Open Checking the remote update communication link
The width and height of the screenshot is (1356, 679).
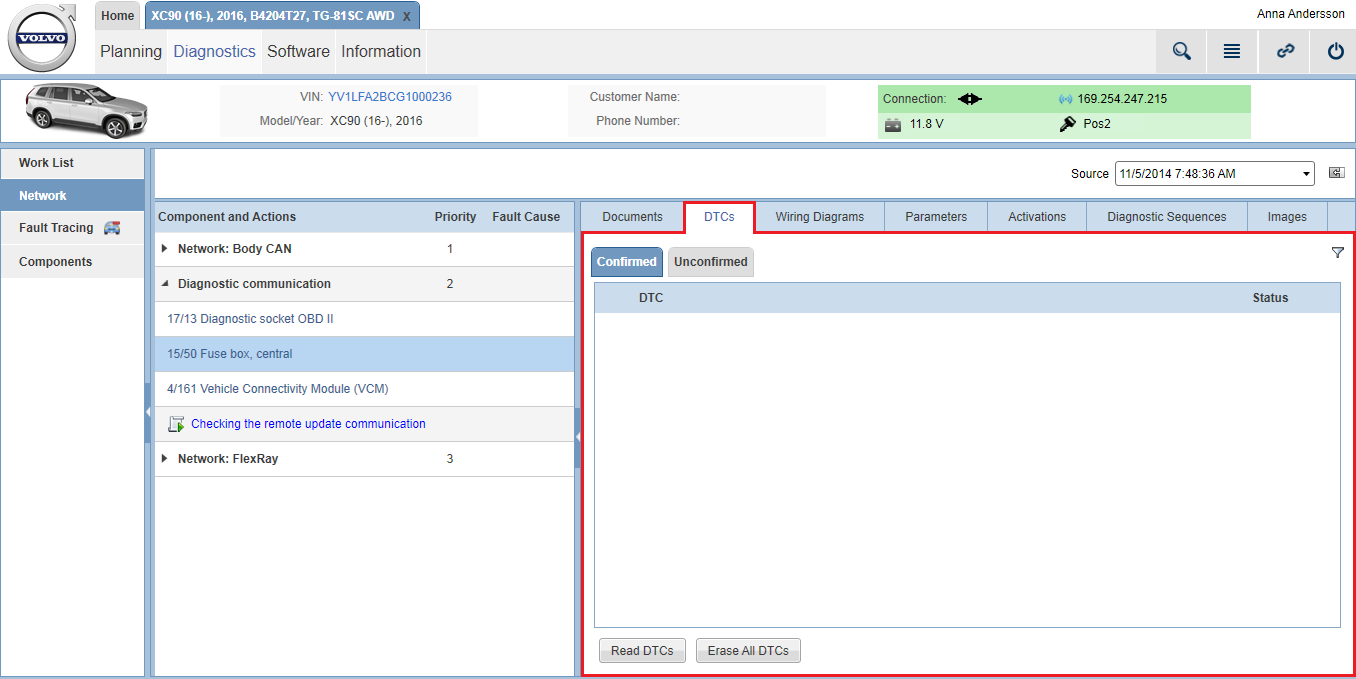coord(308,424)
